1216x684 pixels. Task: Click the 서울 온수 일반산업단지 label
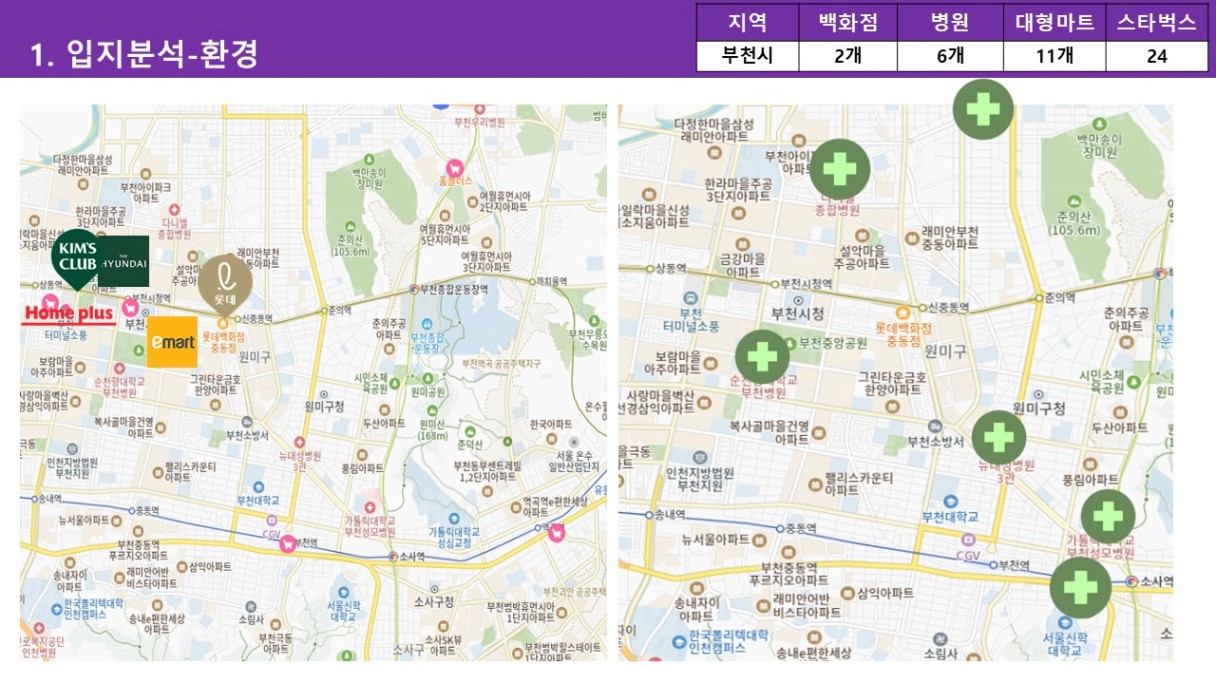point(575,460)
